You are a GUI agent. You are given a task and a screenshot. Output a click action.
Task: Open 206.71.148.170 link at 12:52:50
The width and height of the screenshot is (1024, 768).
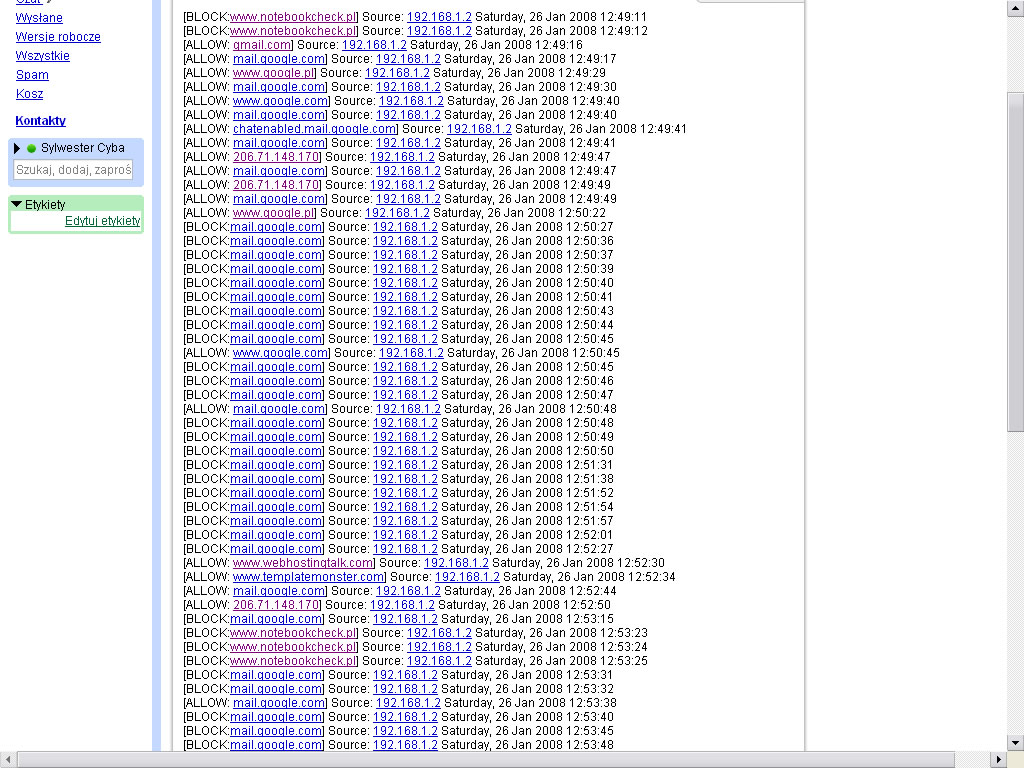pyautogui.click(x=276, y=605)
